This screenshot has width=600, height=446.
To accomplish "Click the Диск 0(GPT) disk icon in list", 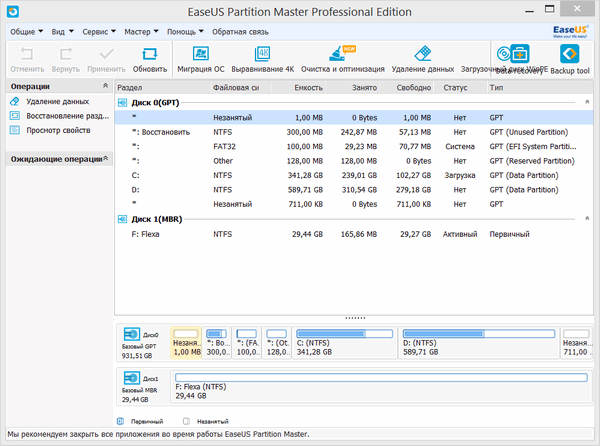I will [x=122, y=103].
